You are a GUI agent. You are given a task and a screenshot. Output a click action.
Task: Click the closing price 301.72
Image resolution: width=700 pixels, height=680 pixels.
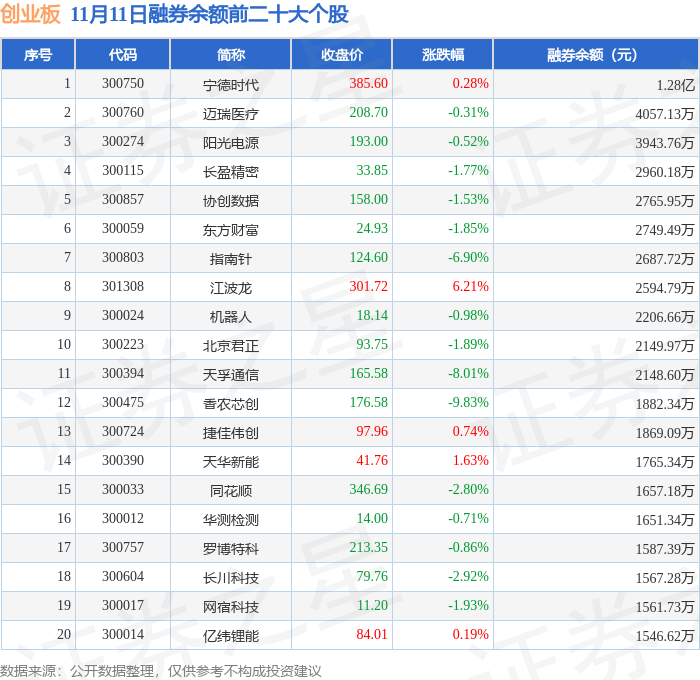point(368,286)
